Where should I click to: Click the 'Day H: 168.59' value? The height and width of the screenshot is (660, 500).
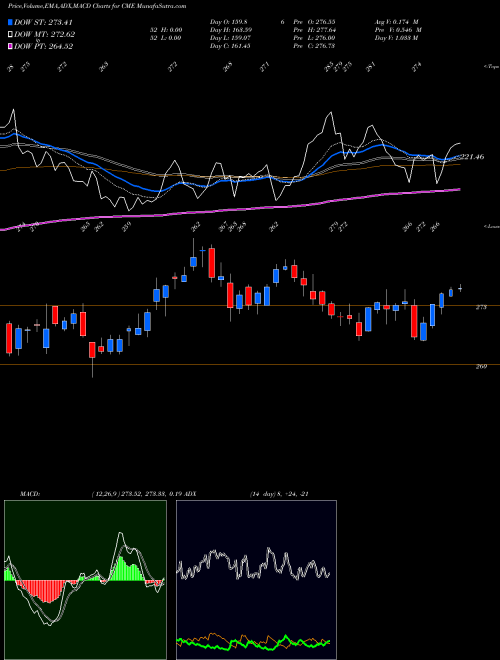[x=231, y=30]
